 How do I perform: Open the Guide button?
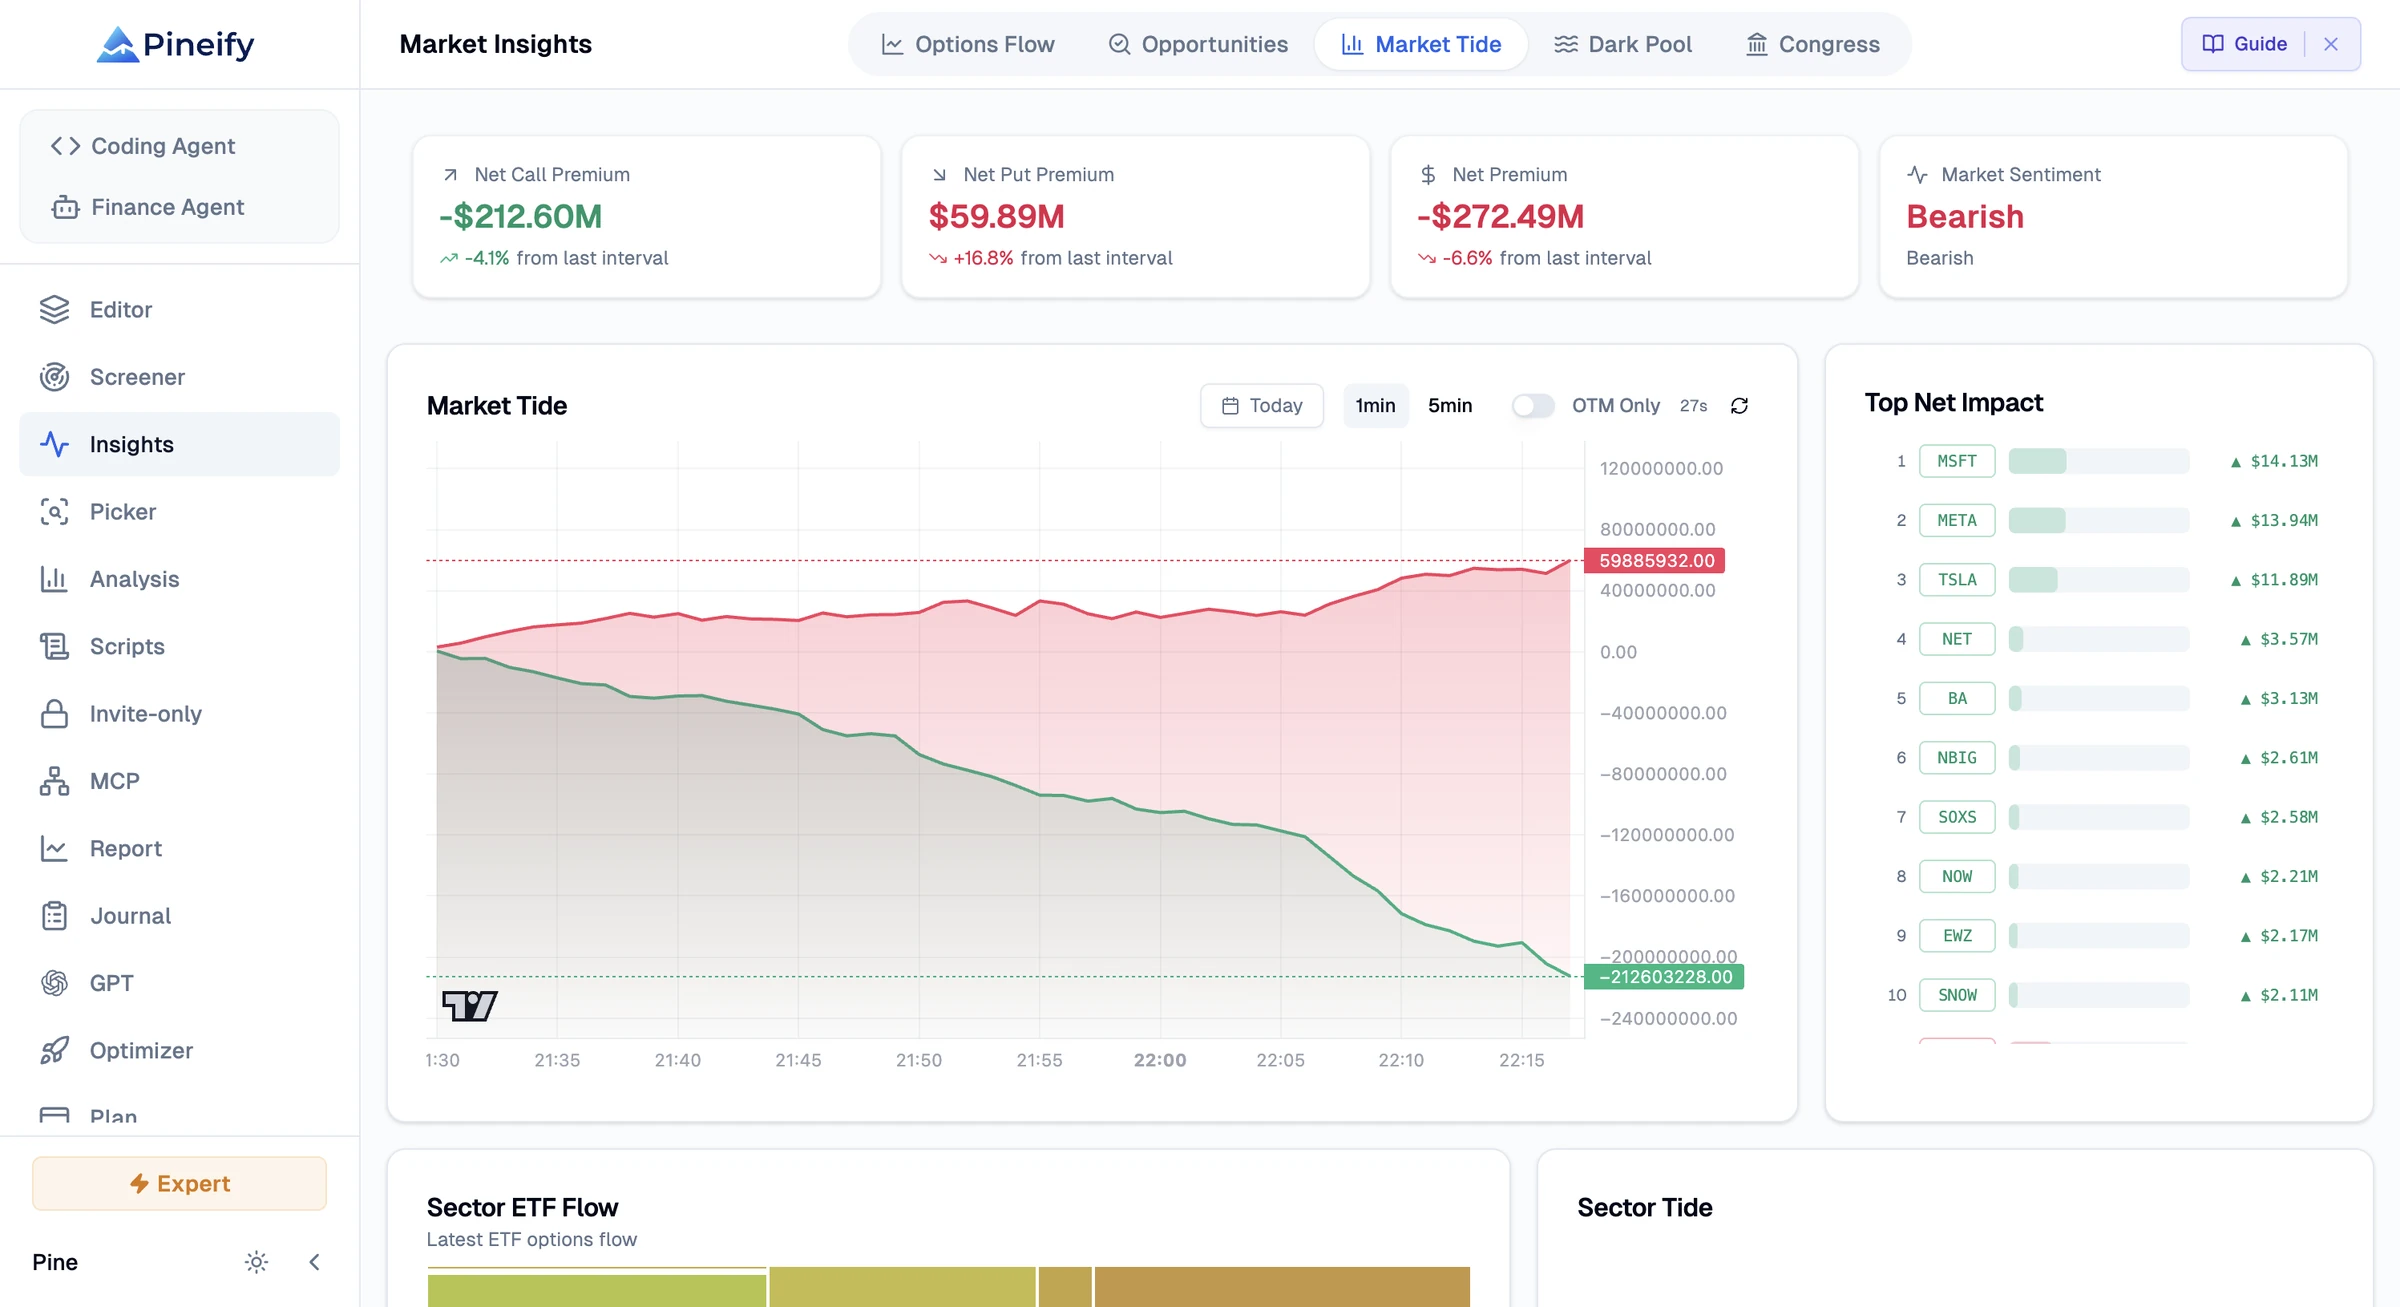(x=2244, y=44)
